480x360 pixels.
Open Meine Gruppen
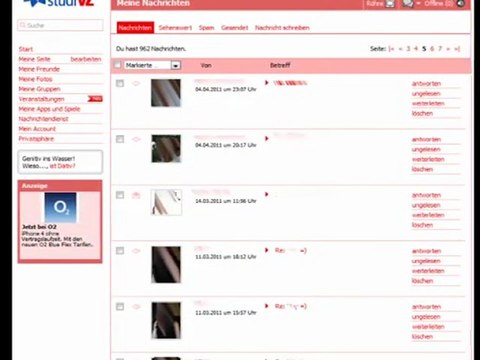pos(39,89)
